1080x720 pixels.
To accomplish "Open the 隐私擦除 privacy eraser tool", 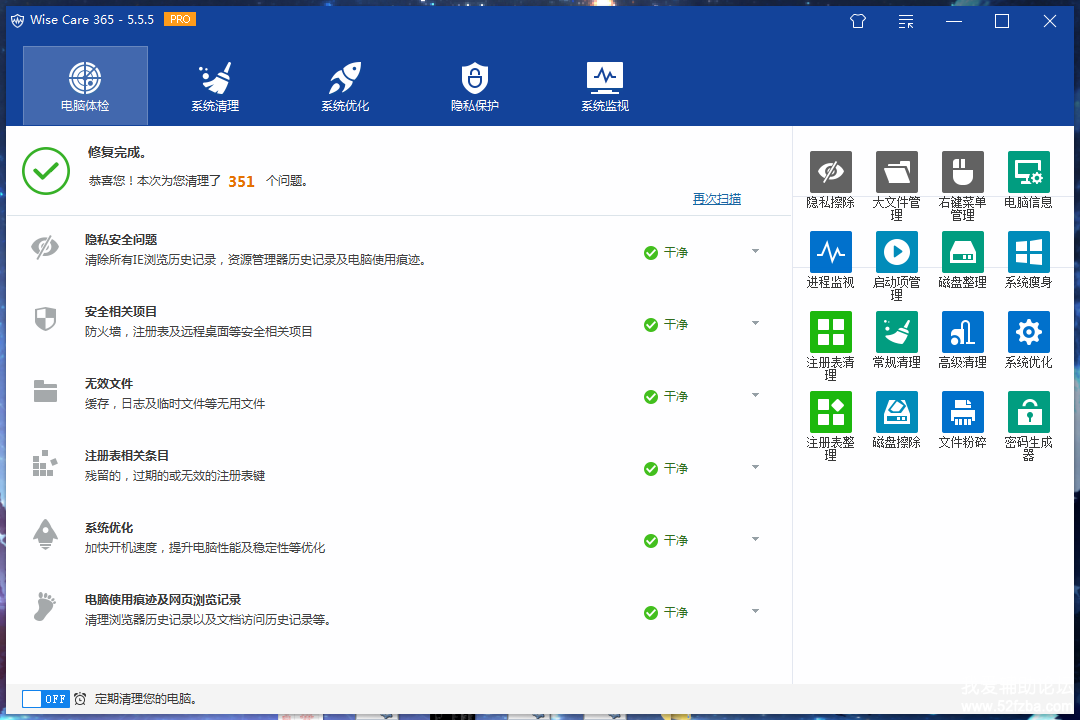I will 831,172.
